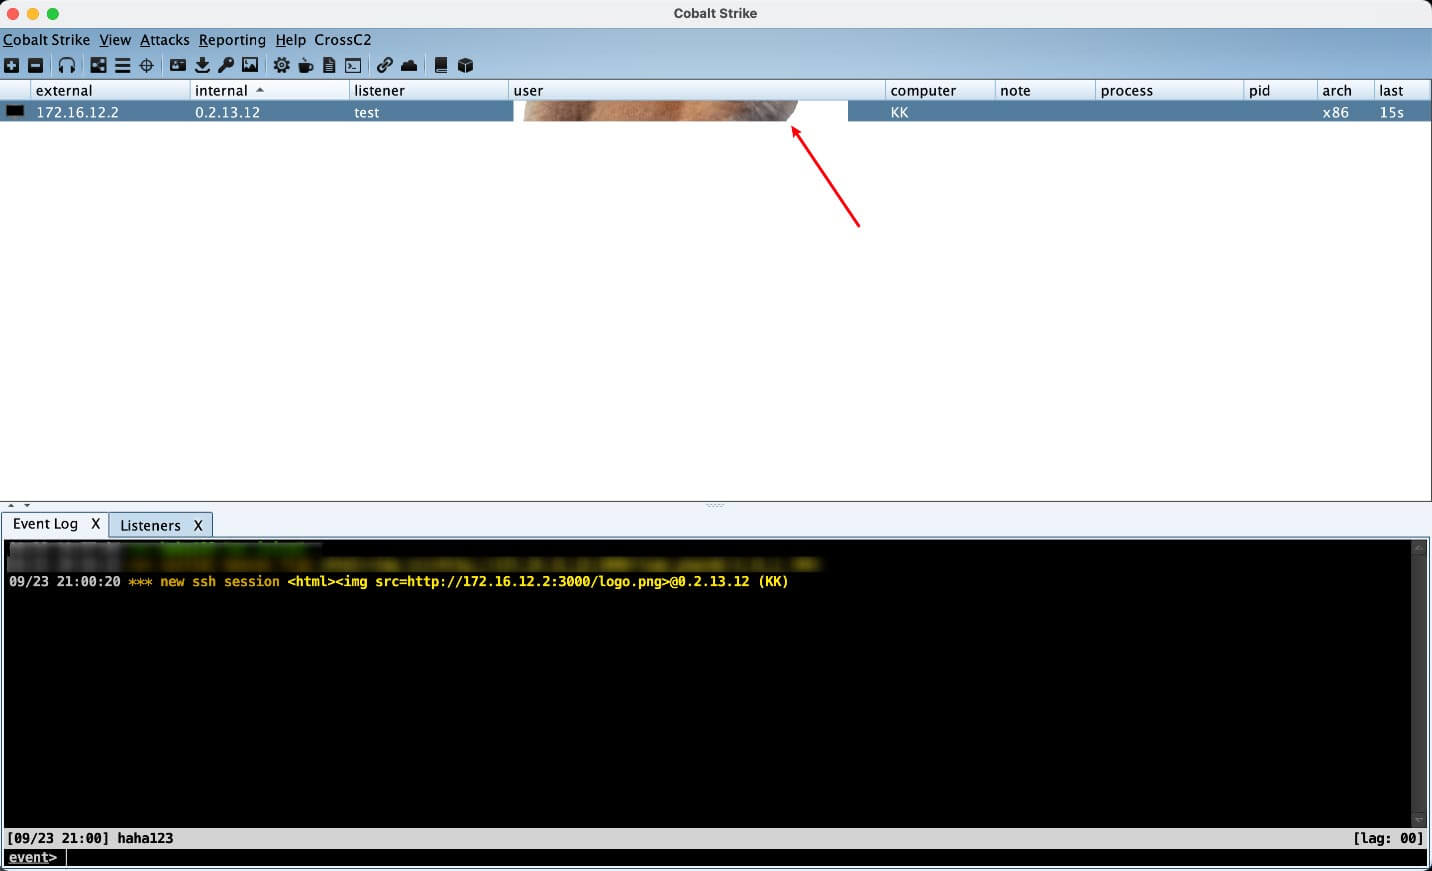Viewport: 1432px width, 871px height.
Task: Click the downloads arrow toolbar icon
Action: point(202,65)
